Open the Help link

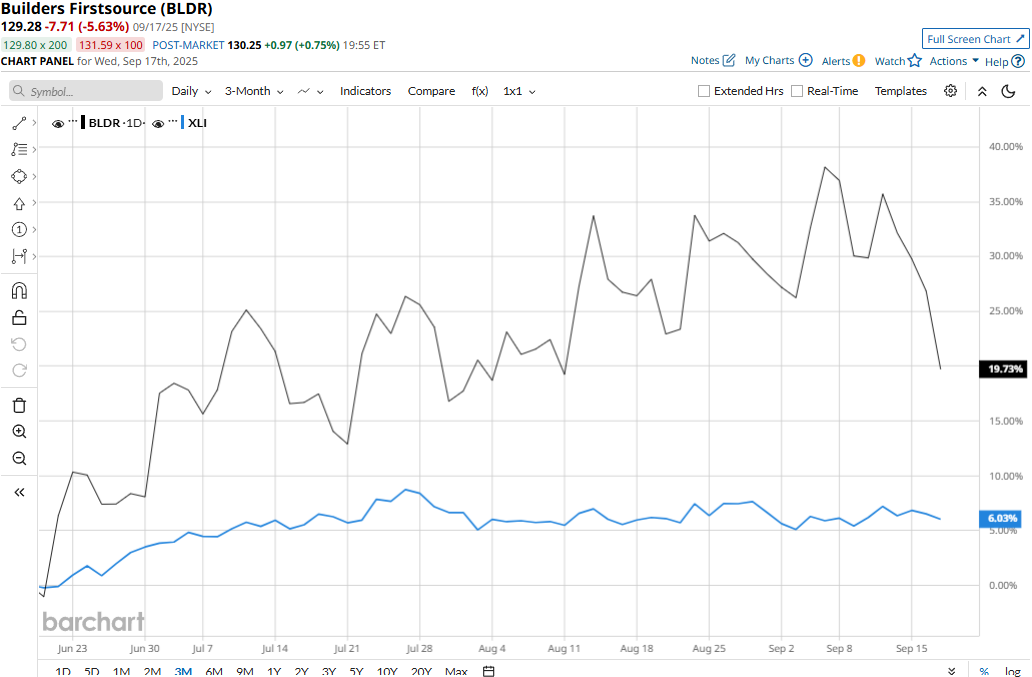(x=1004, y=61)
